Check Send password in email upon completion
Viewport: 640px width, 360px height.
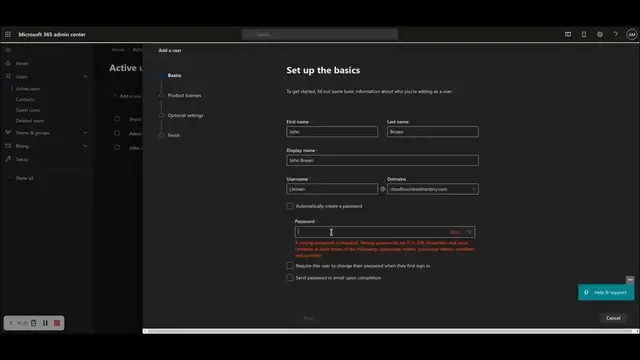coord(290,278)
